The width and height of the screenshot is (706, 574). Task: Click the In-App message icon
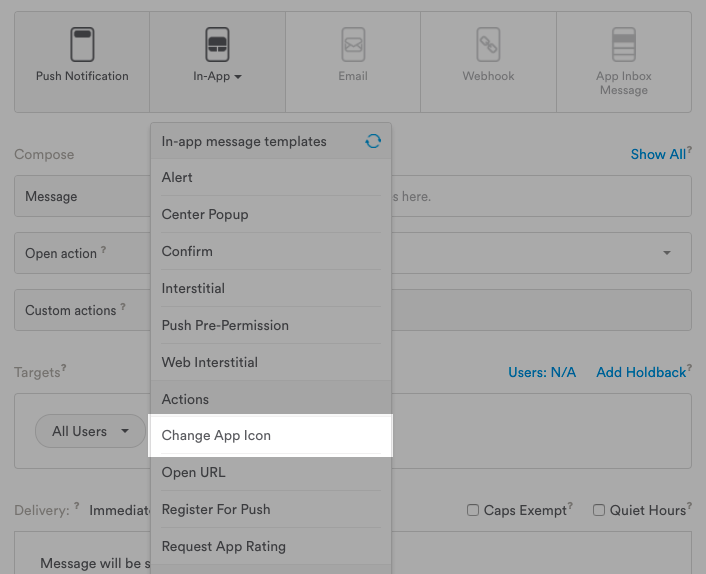click(x=217, y=44)
